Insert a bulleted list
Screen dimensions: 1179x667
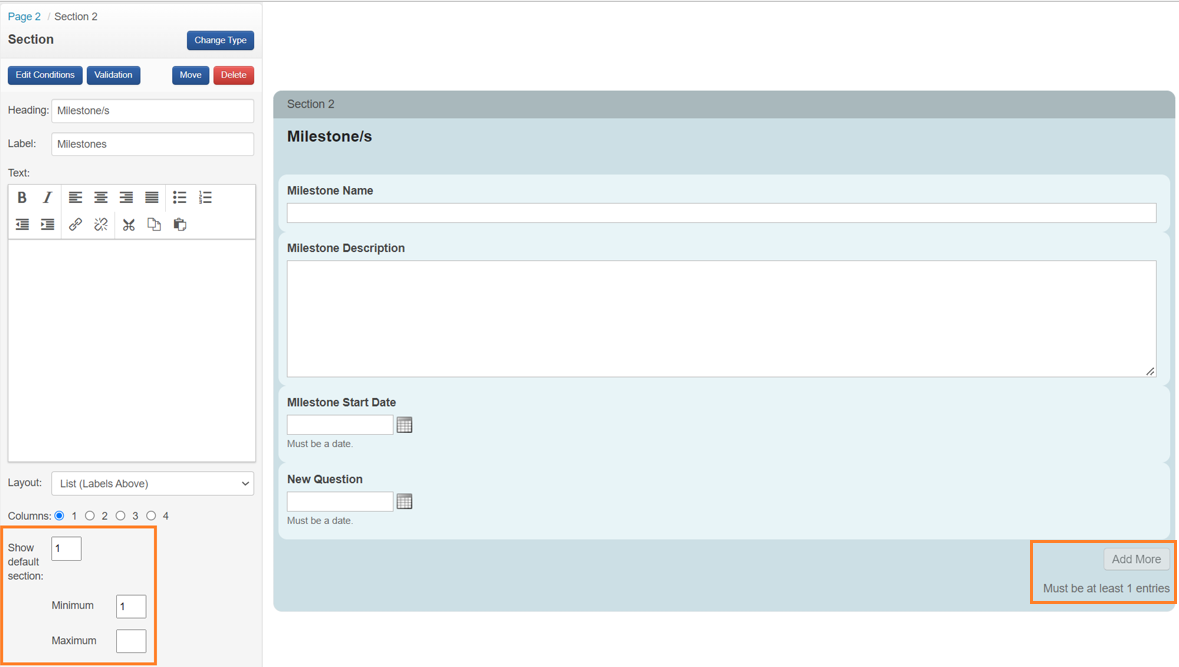180,198
